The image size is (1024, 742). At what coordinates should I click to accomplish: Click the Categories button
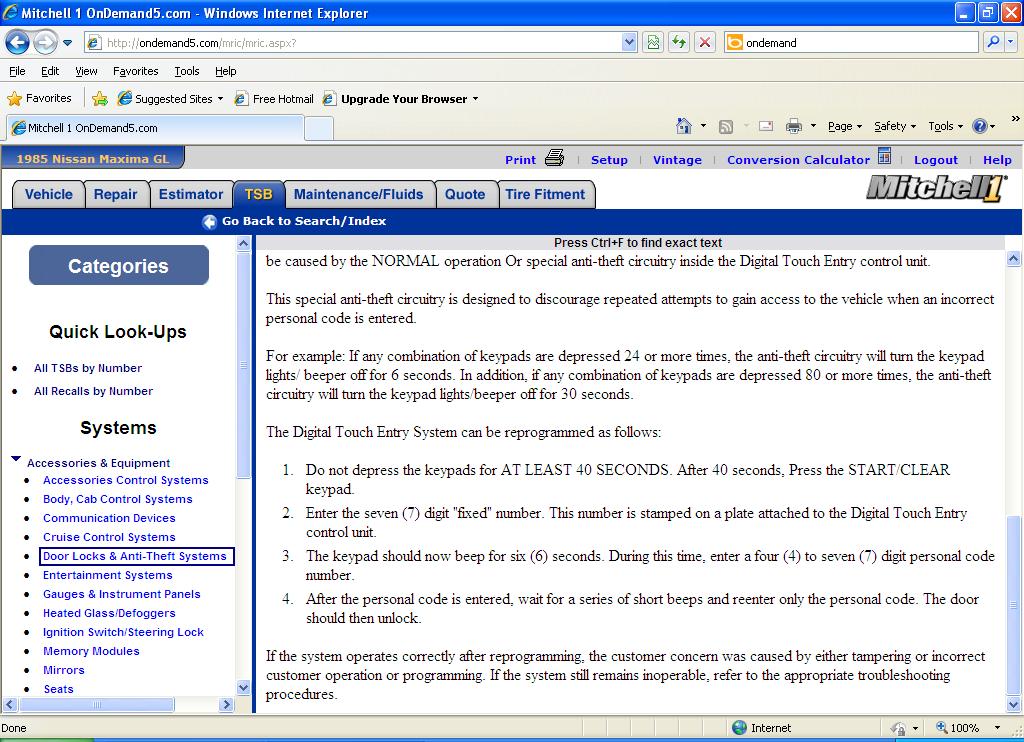[x=119, y=265]
